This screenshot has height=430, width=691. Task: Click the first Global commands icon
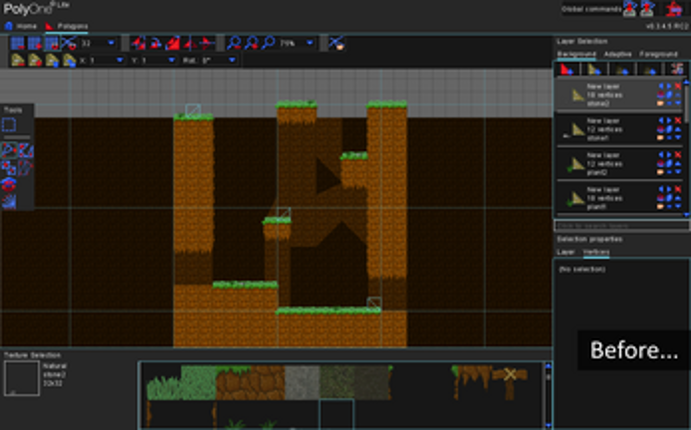(630, 10)
